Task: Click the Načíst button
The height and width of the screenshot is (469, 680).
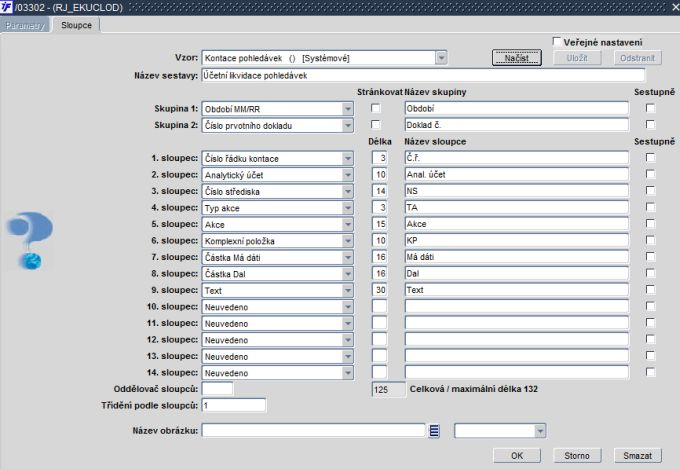Action: 517,58
